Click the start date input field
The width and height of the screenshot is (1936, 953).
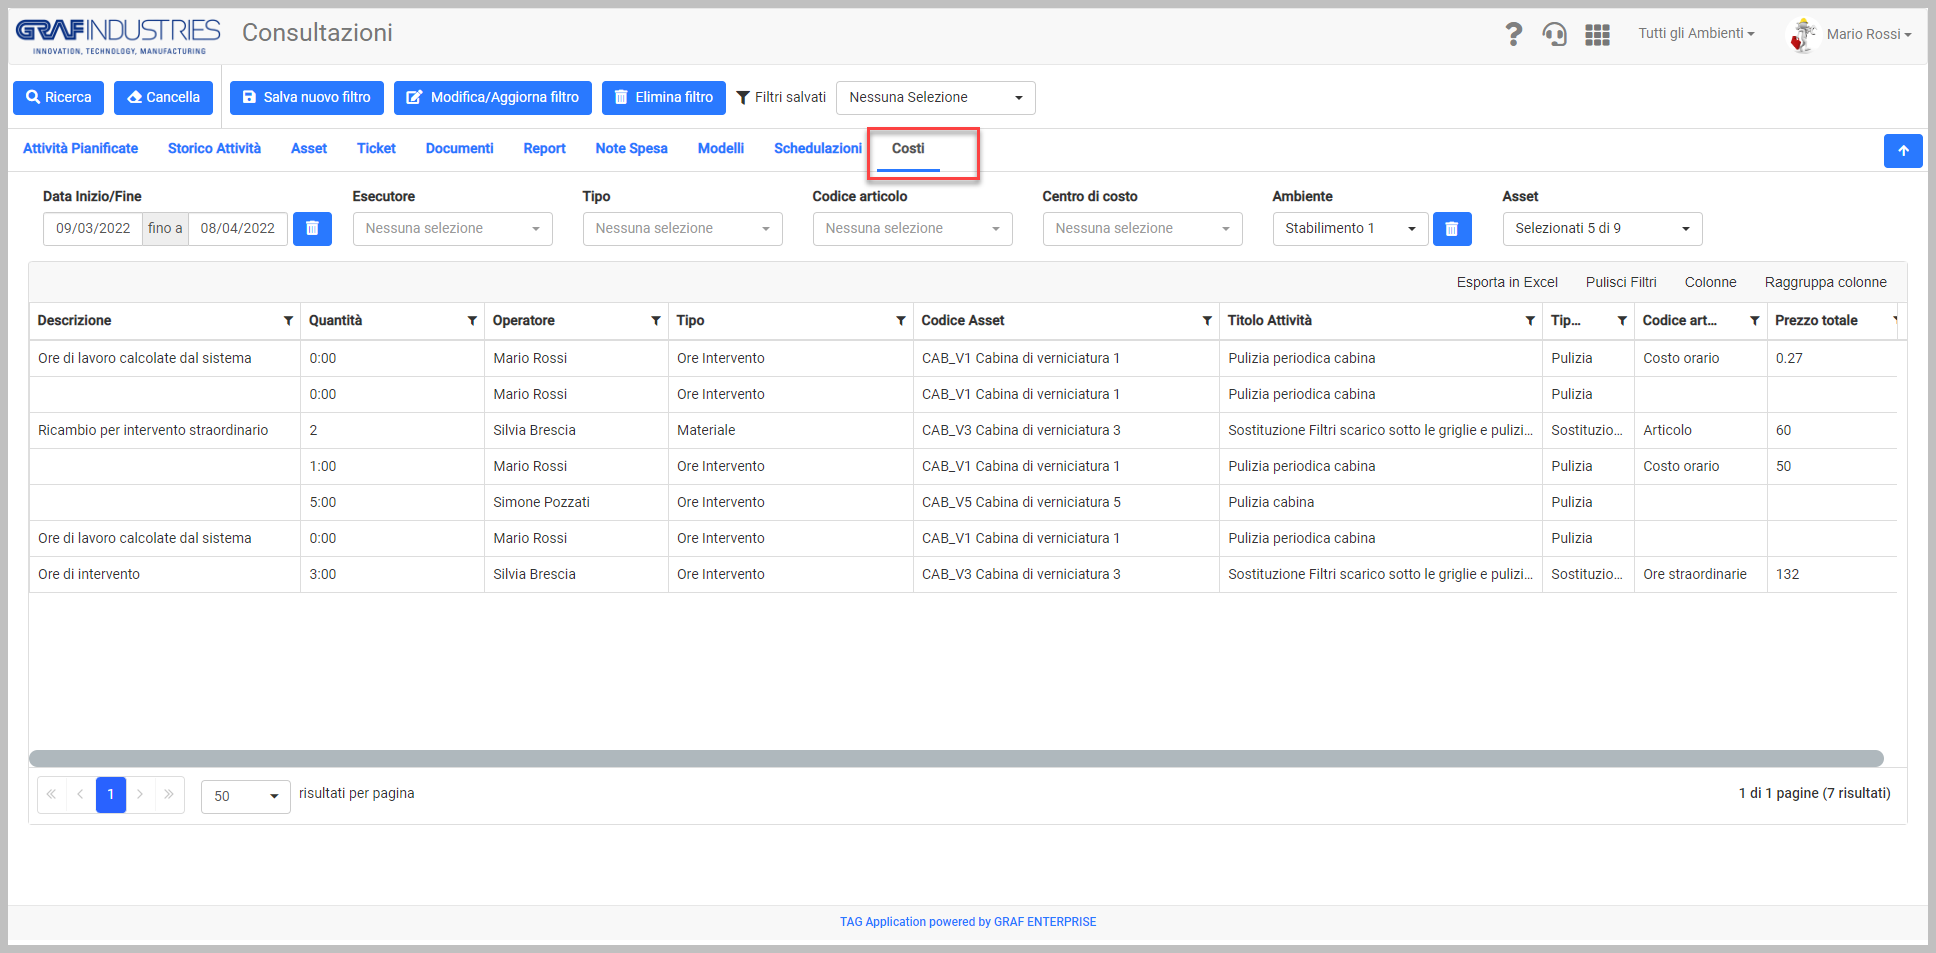point(93,229)
